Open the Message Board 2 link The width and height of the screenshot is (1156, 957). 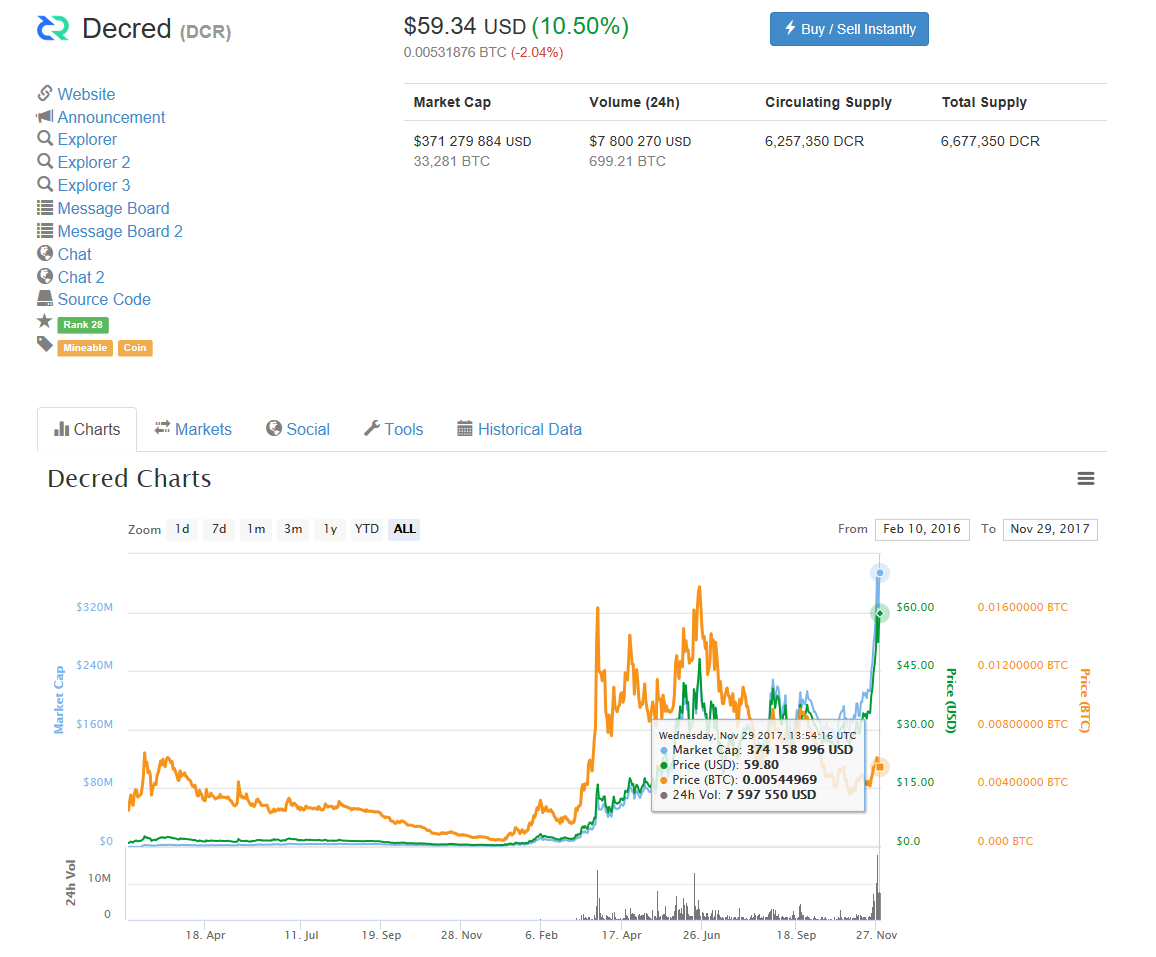120,232
